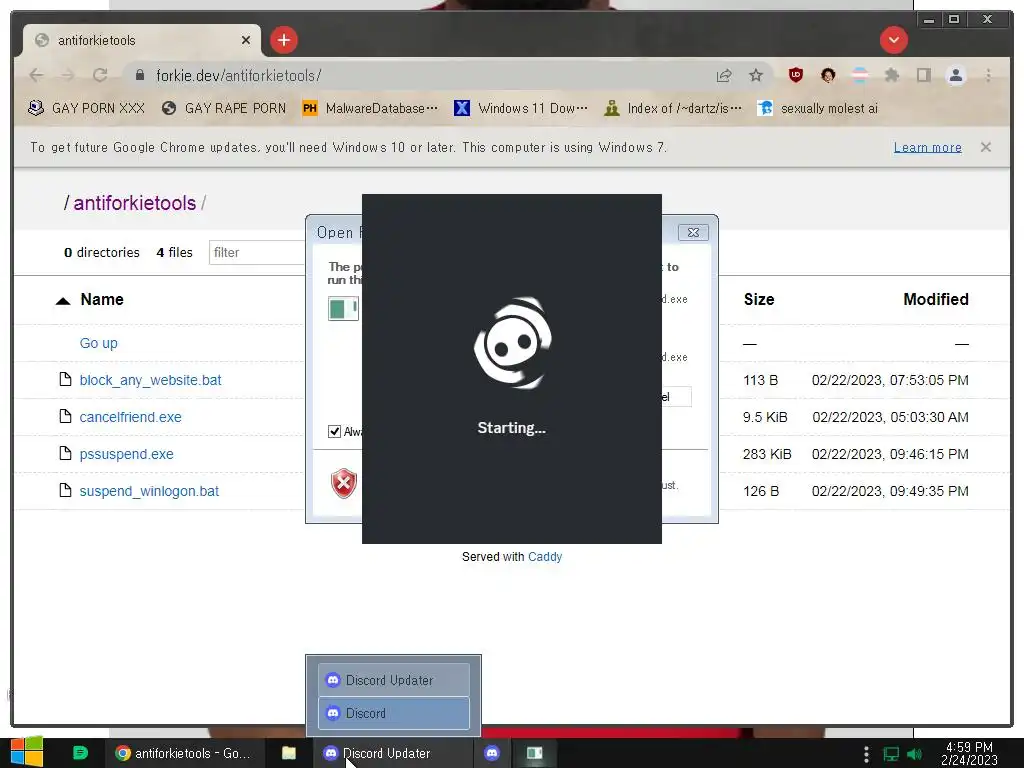Go forward in browser history
1024x768 pixels.
click(68, 75)
